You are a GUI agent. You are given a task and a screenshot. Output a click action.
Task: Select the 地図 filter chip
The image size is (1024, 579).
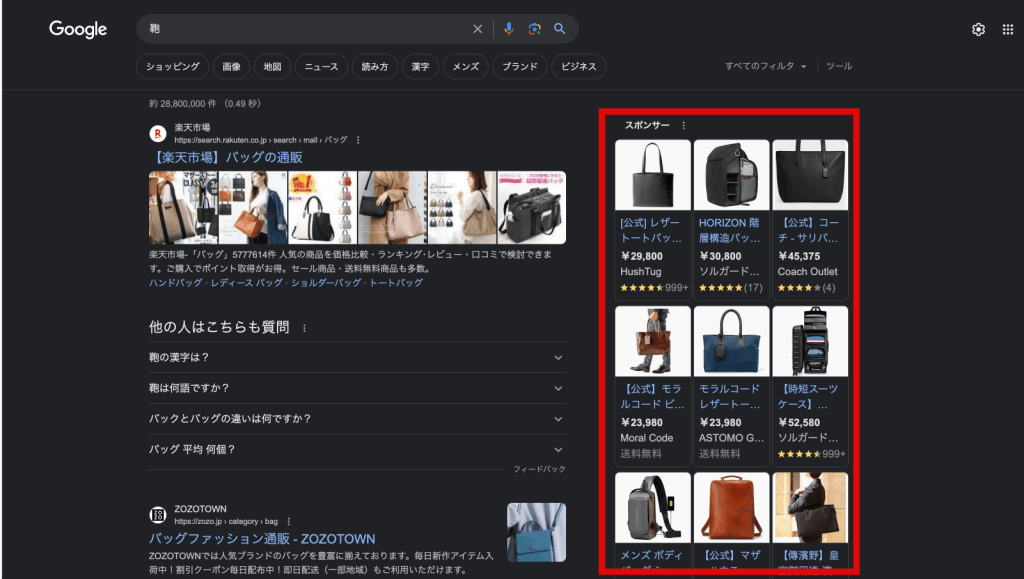click(x=272, y=67)
